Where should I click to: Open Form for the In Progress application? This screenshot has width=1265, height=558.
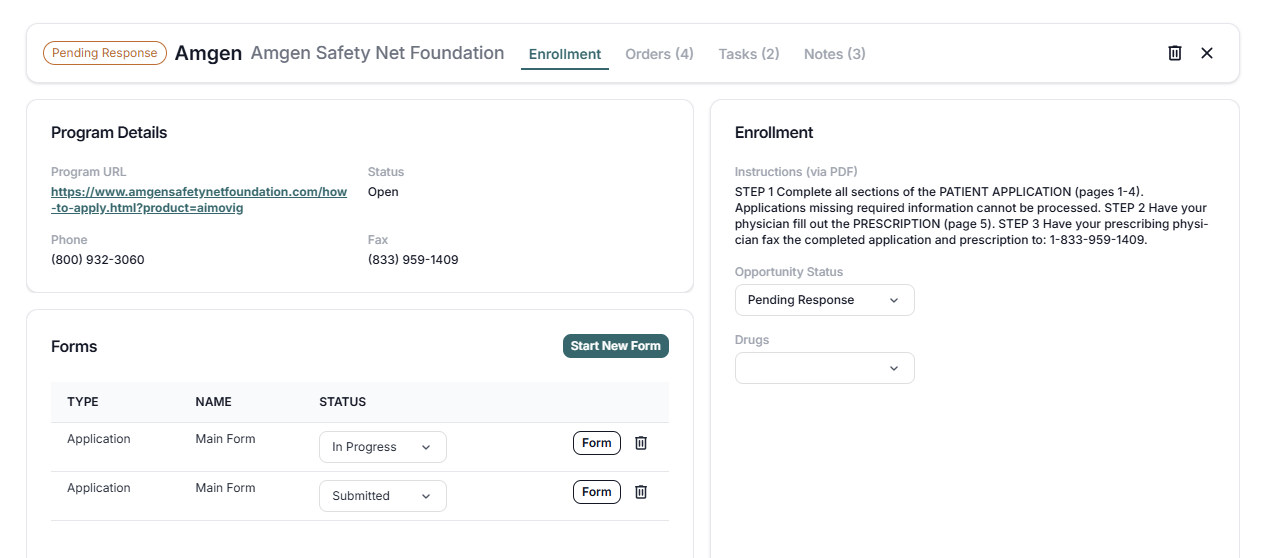tap(596, 443)
